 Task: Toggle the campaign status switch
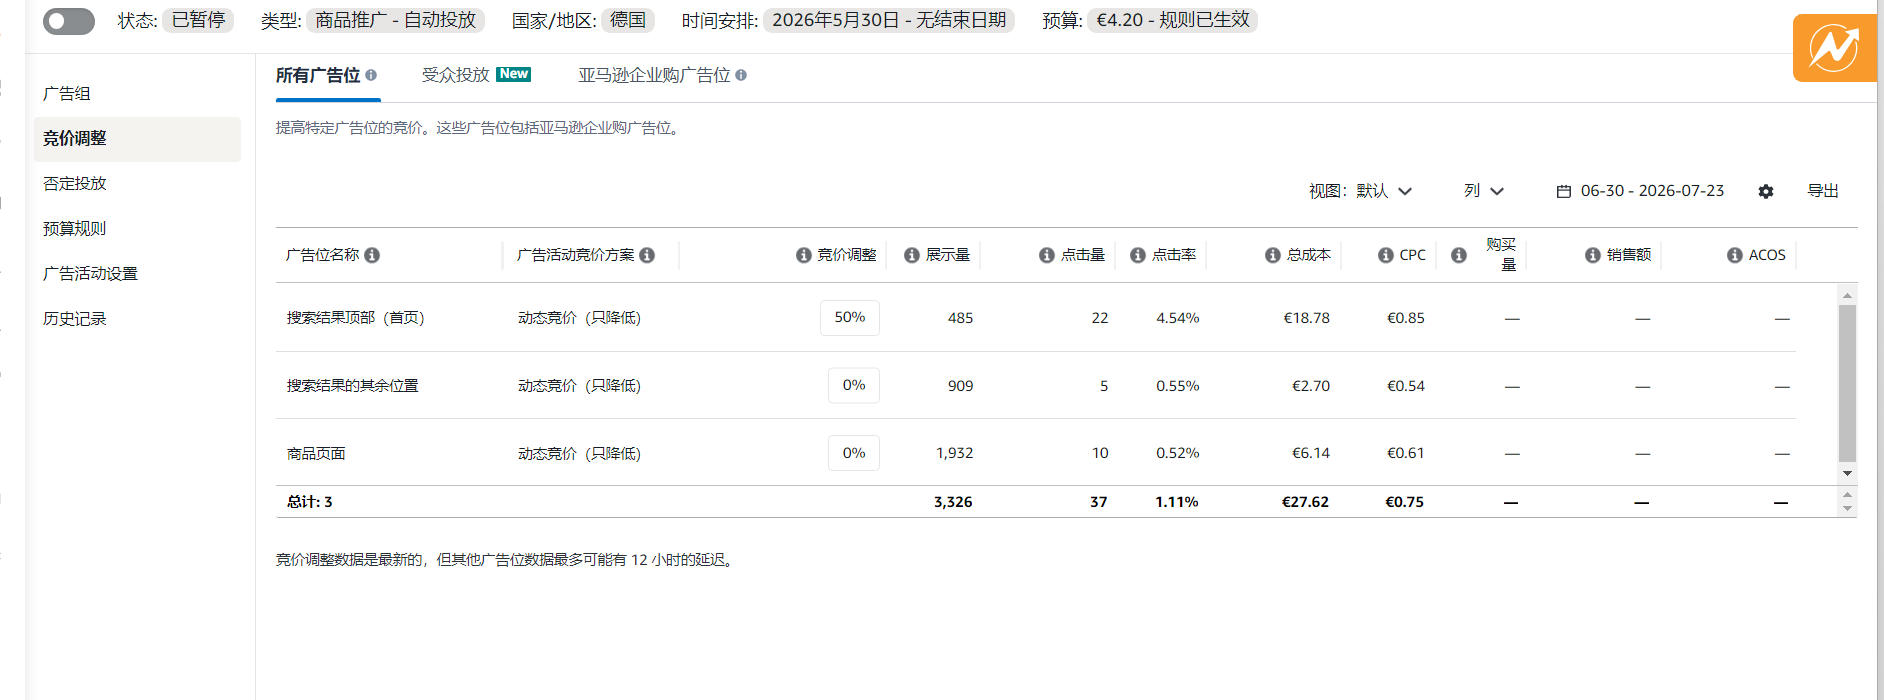[69, 21]
